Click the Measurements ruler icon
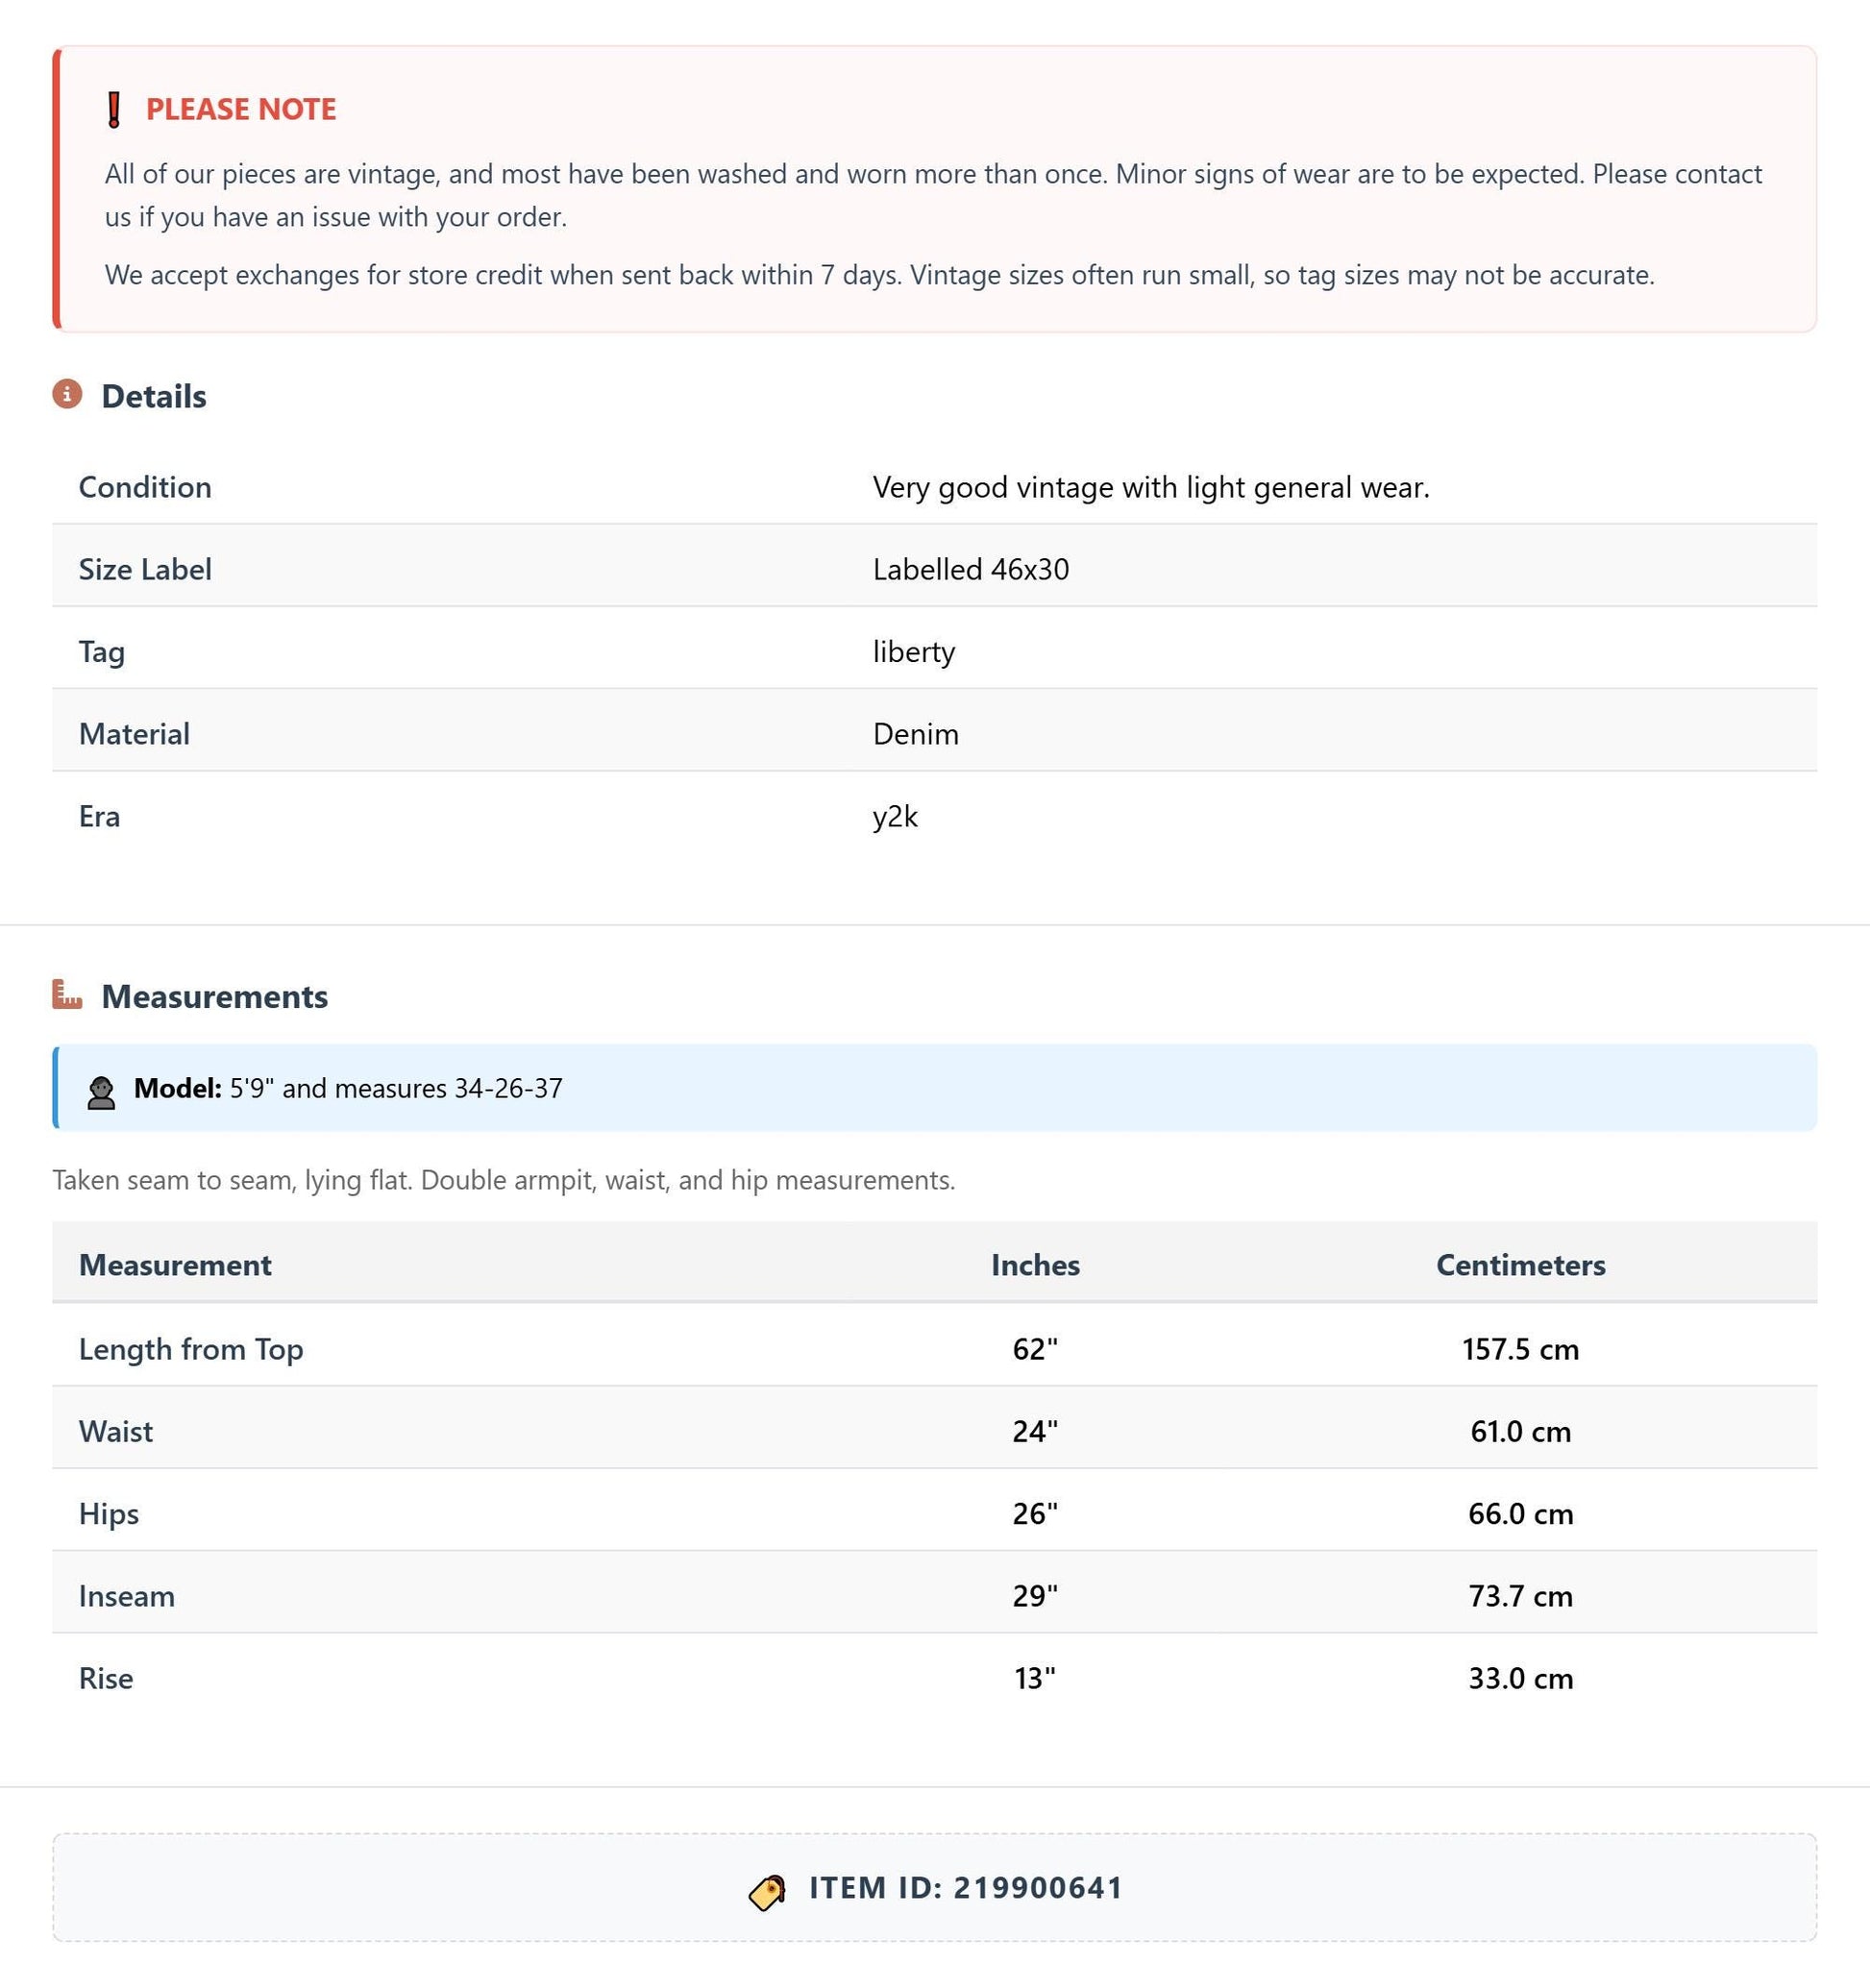Screen dimensions: 1870x1988 click(x=67, y=995)
